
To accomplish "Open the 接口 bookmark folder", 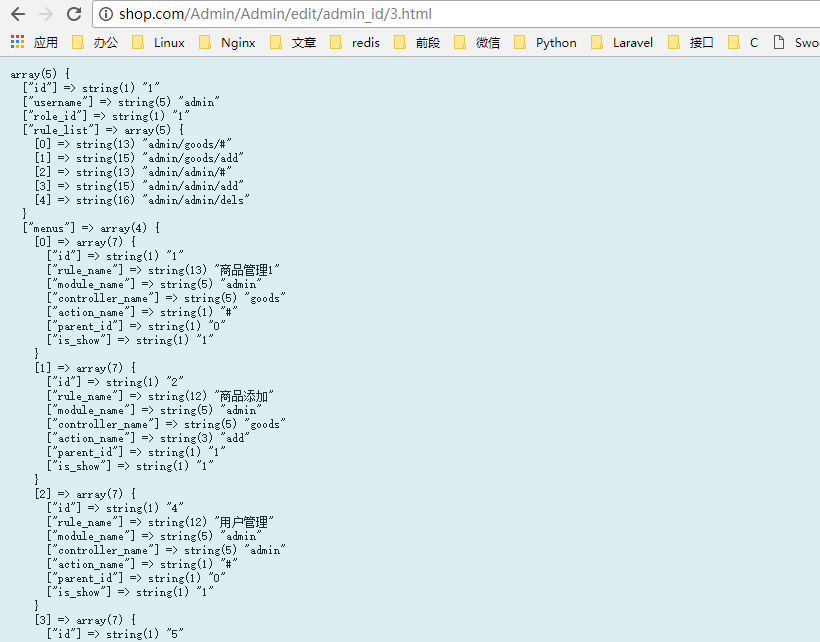I will (691, 42).
